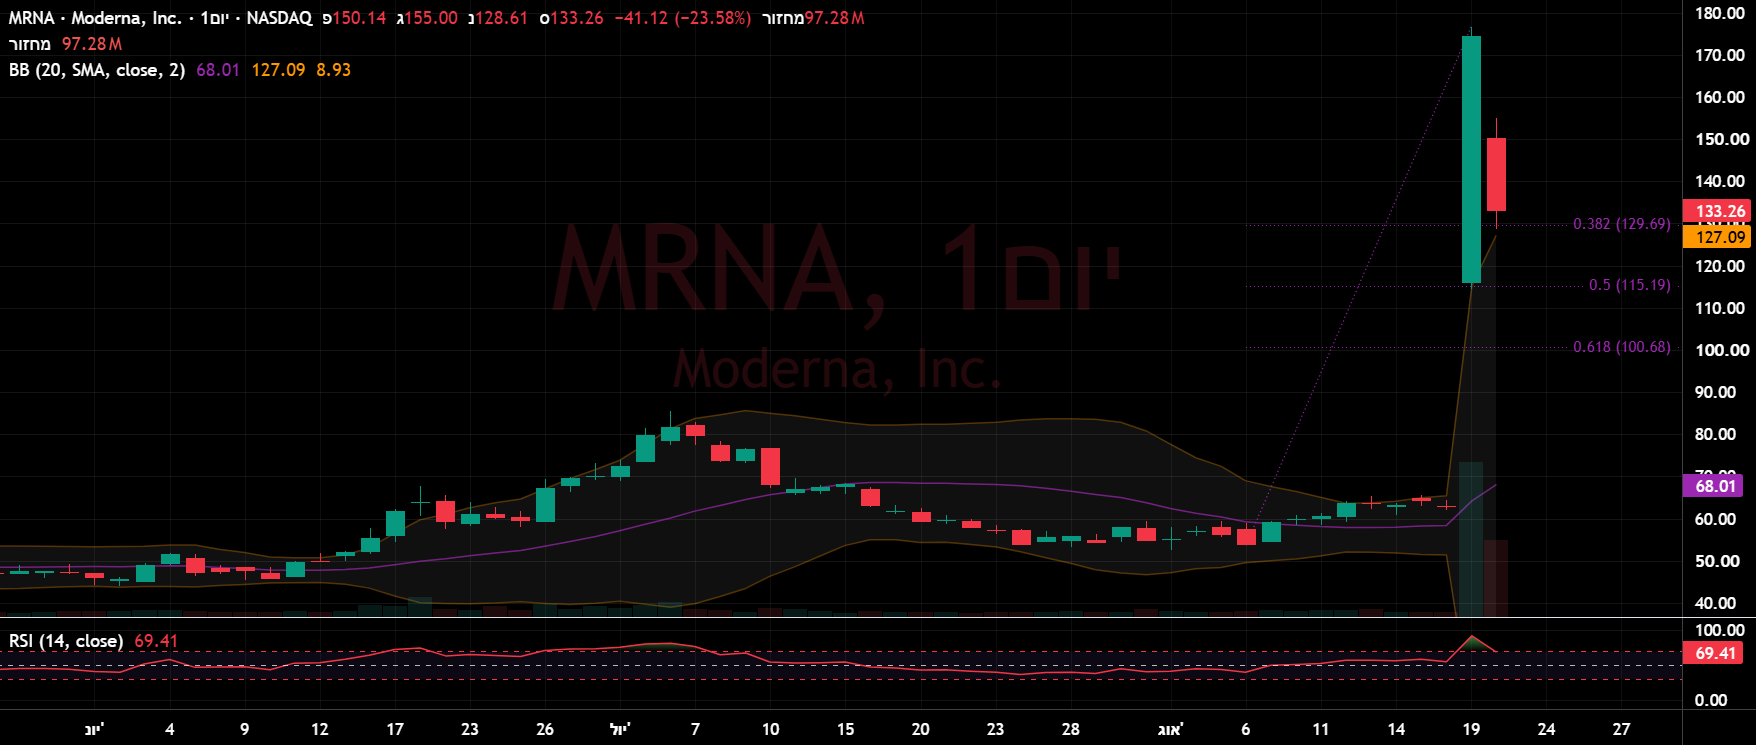Click the 120.00 price axis label
The width and height of the screenshot is (1756, 745).
[x=1720, y=266]
